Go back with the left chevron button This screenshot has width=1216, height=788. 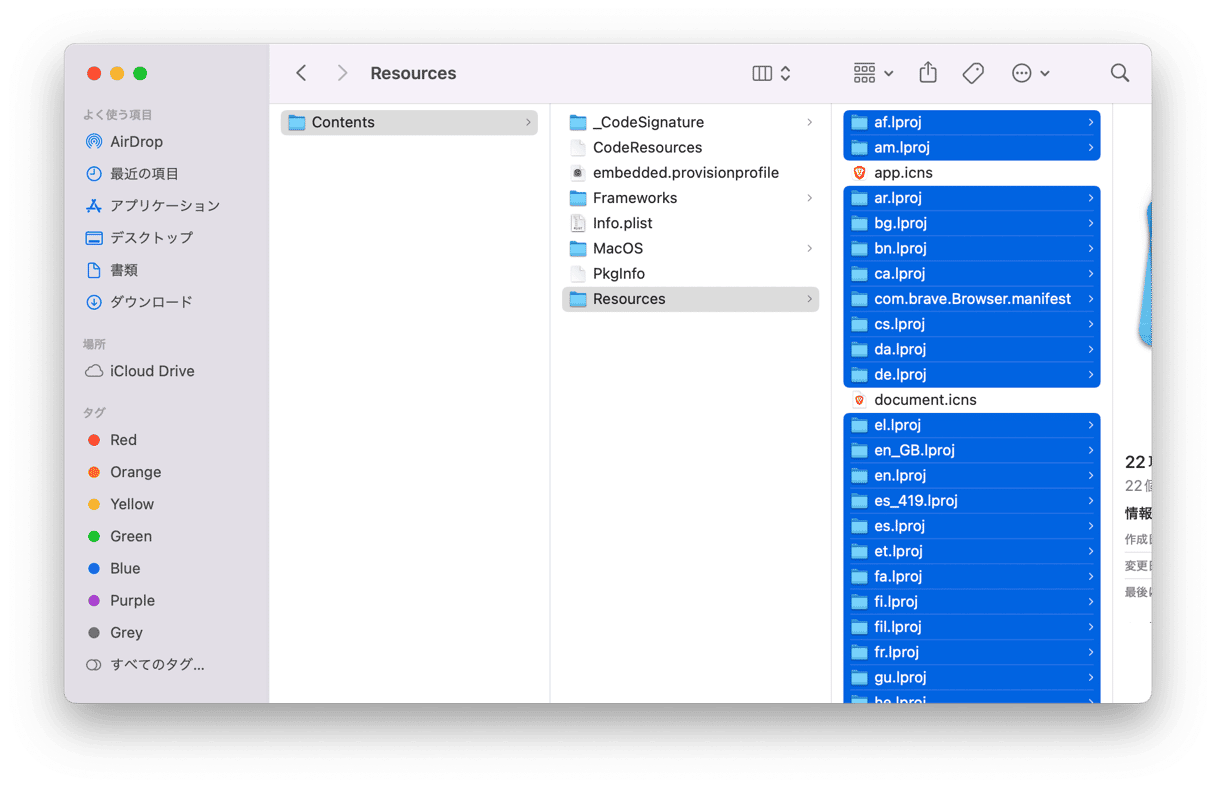point(301,73)
